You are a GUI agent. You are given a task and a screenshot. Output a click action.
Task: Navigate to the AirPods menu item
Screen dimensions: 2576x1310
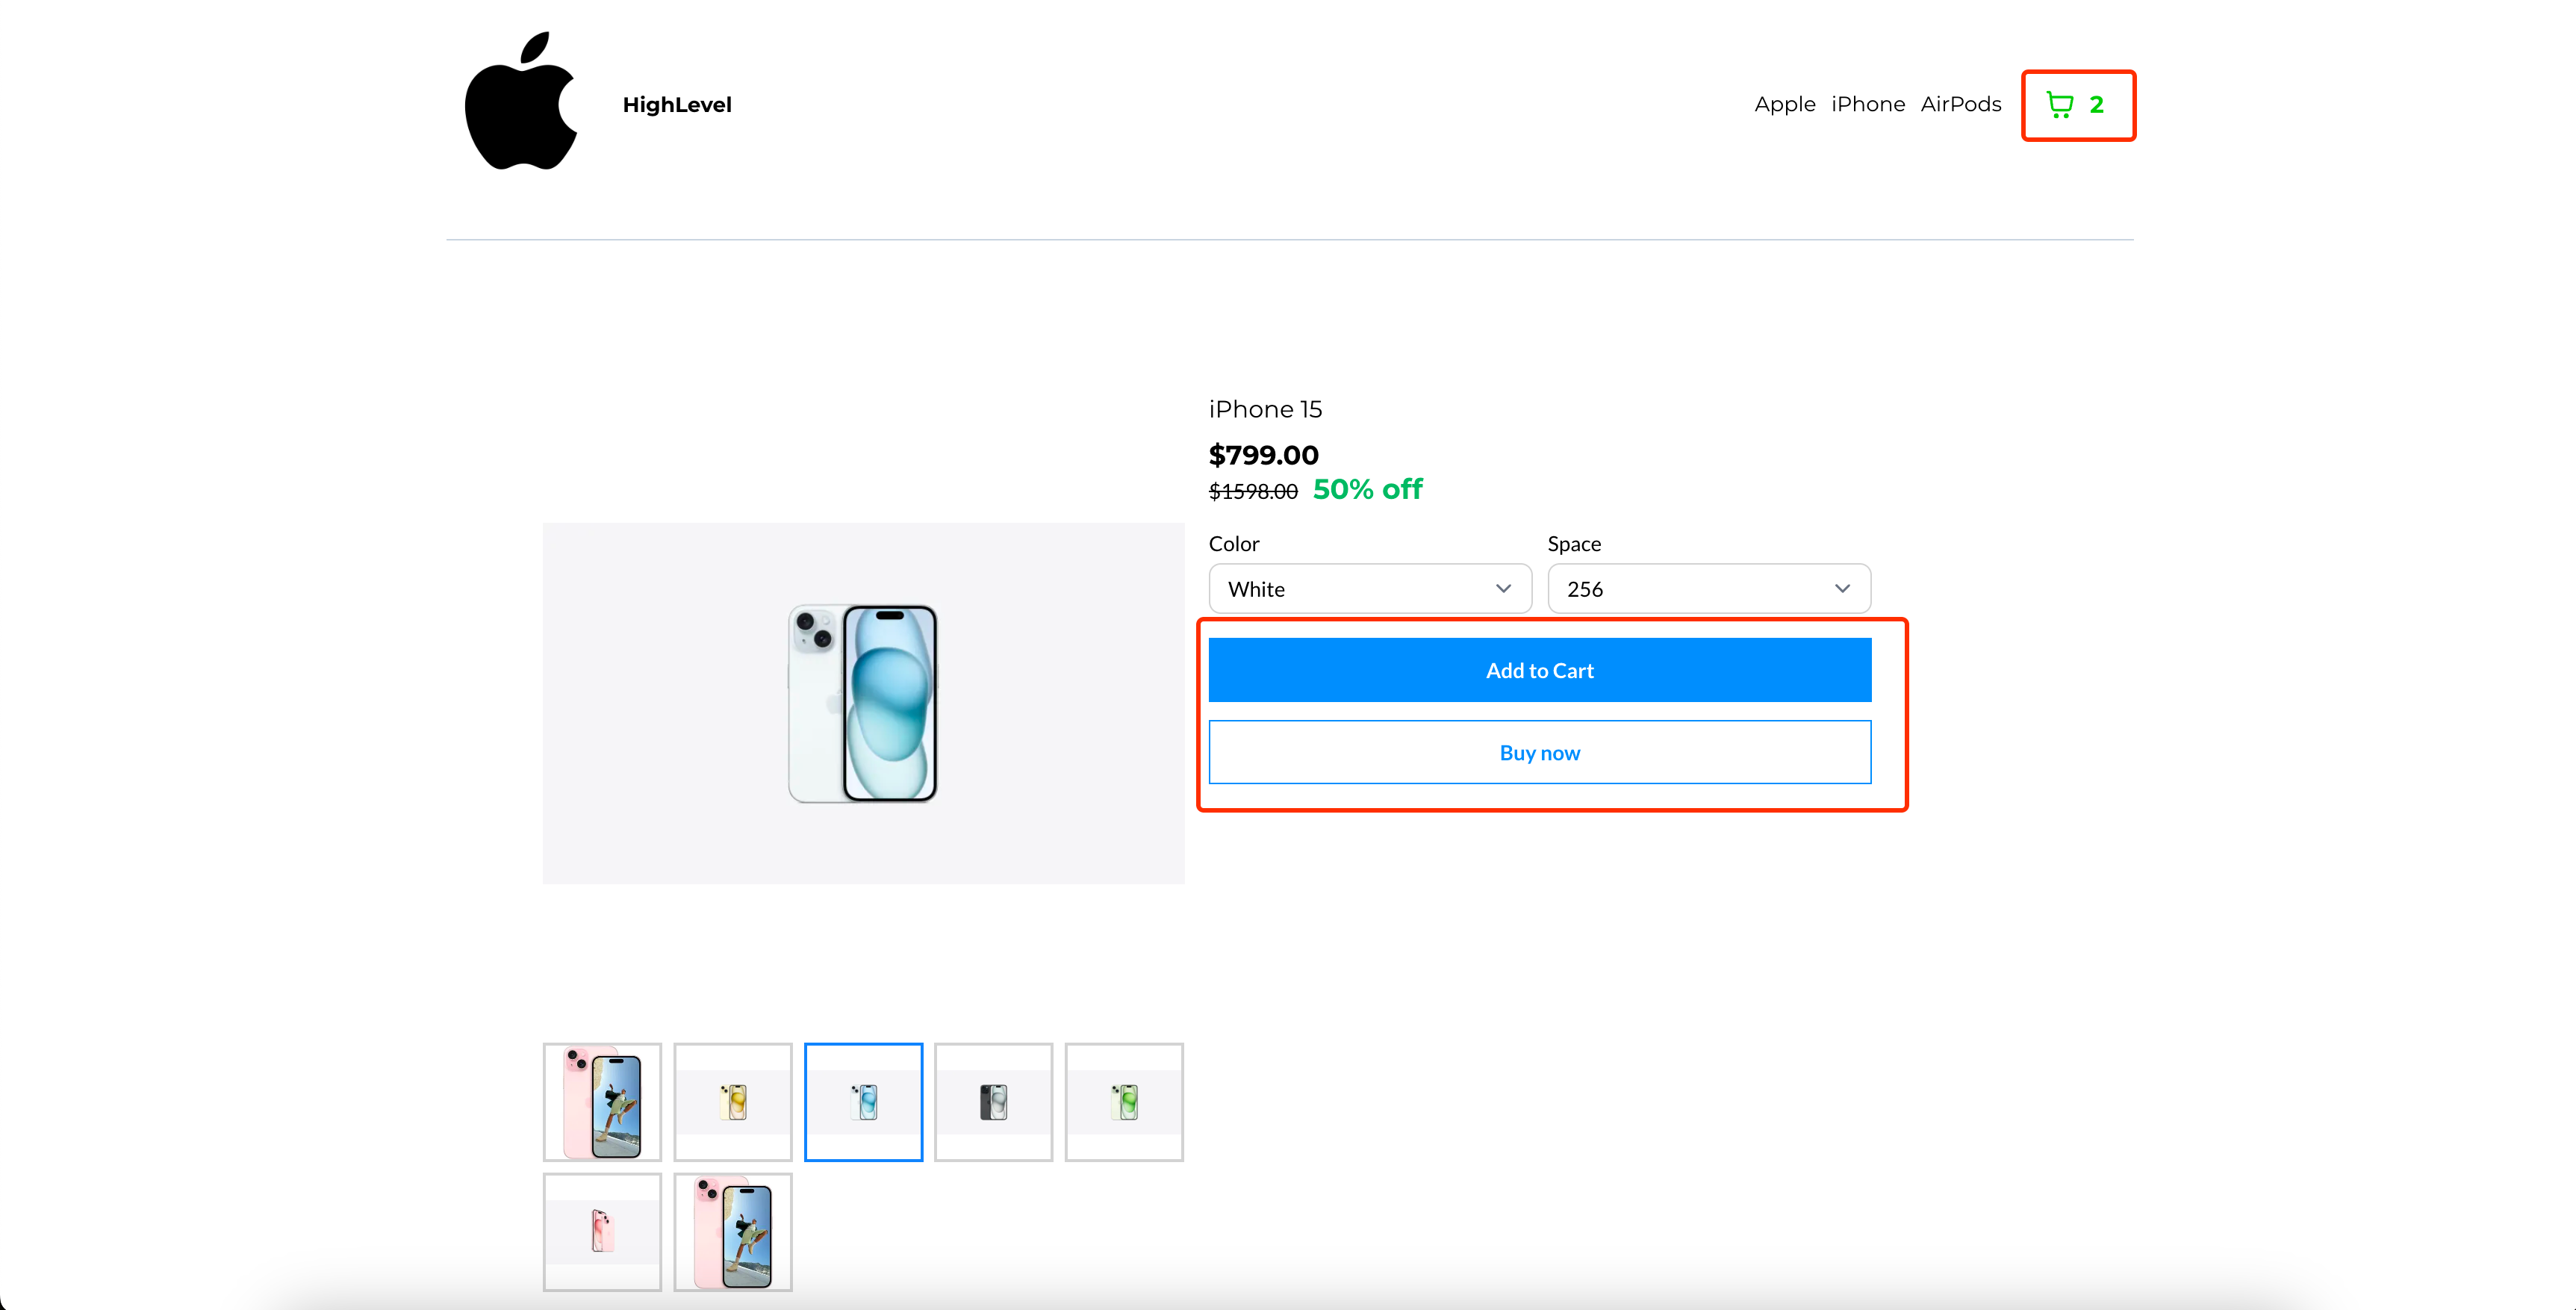click(1960, 105)
